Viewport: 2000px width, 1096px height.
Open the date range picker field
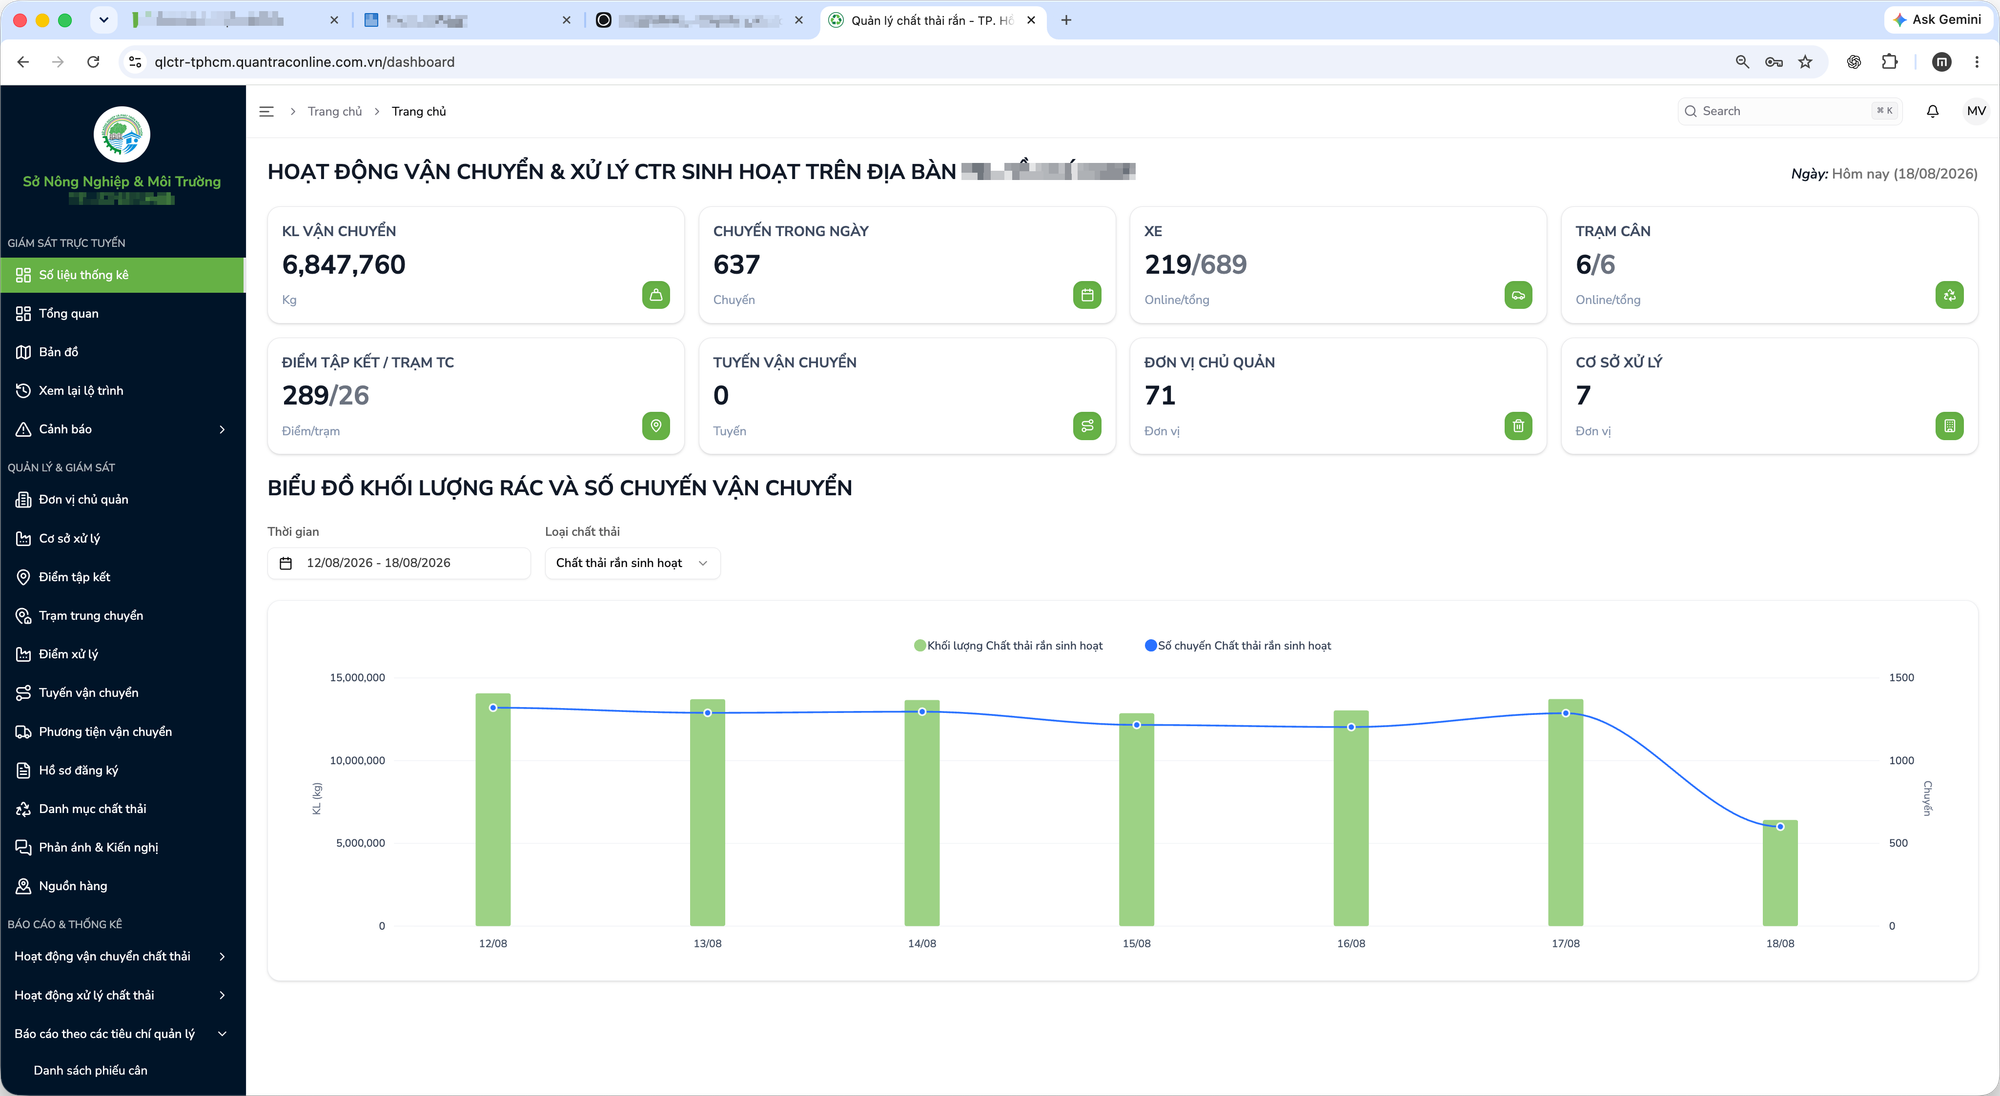click(398, 563)
